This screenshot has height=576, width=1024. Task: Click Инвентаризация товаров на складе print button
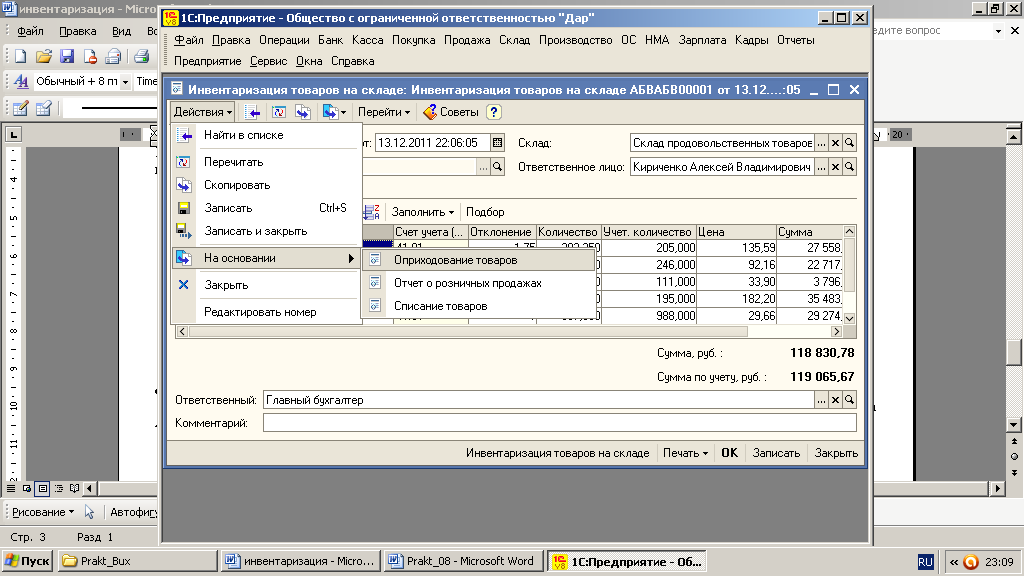[x=557, y=453]
